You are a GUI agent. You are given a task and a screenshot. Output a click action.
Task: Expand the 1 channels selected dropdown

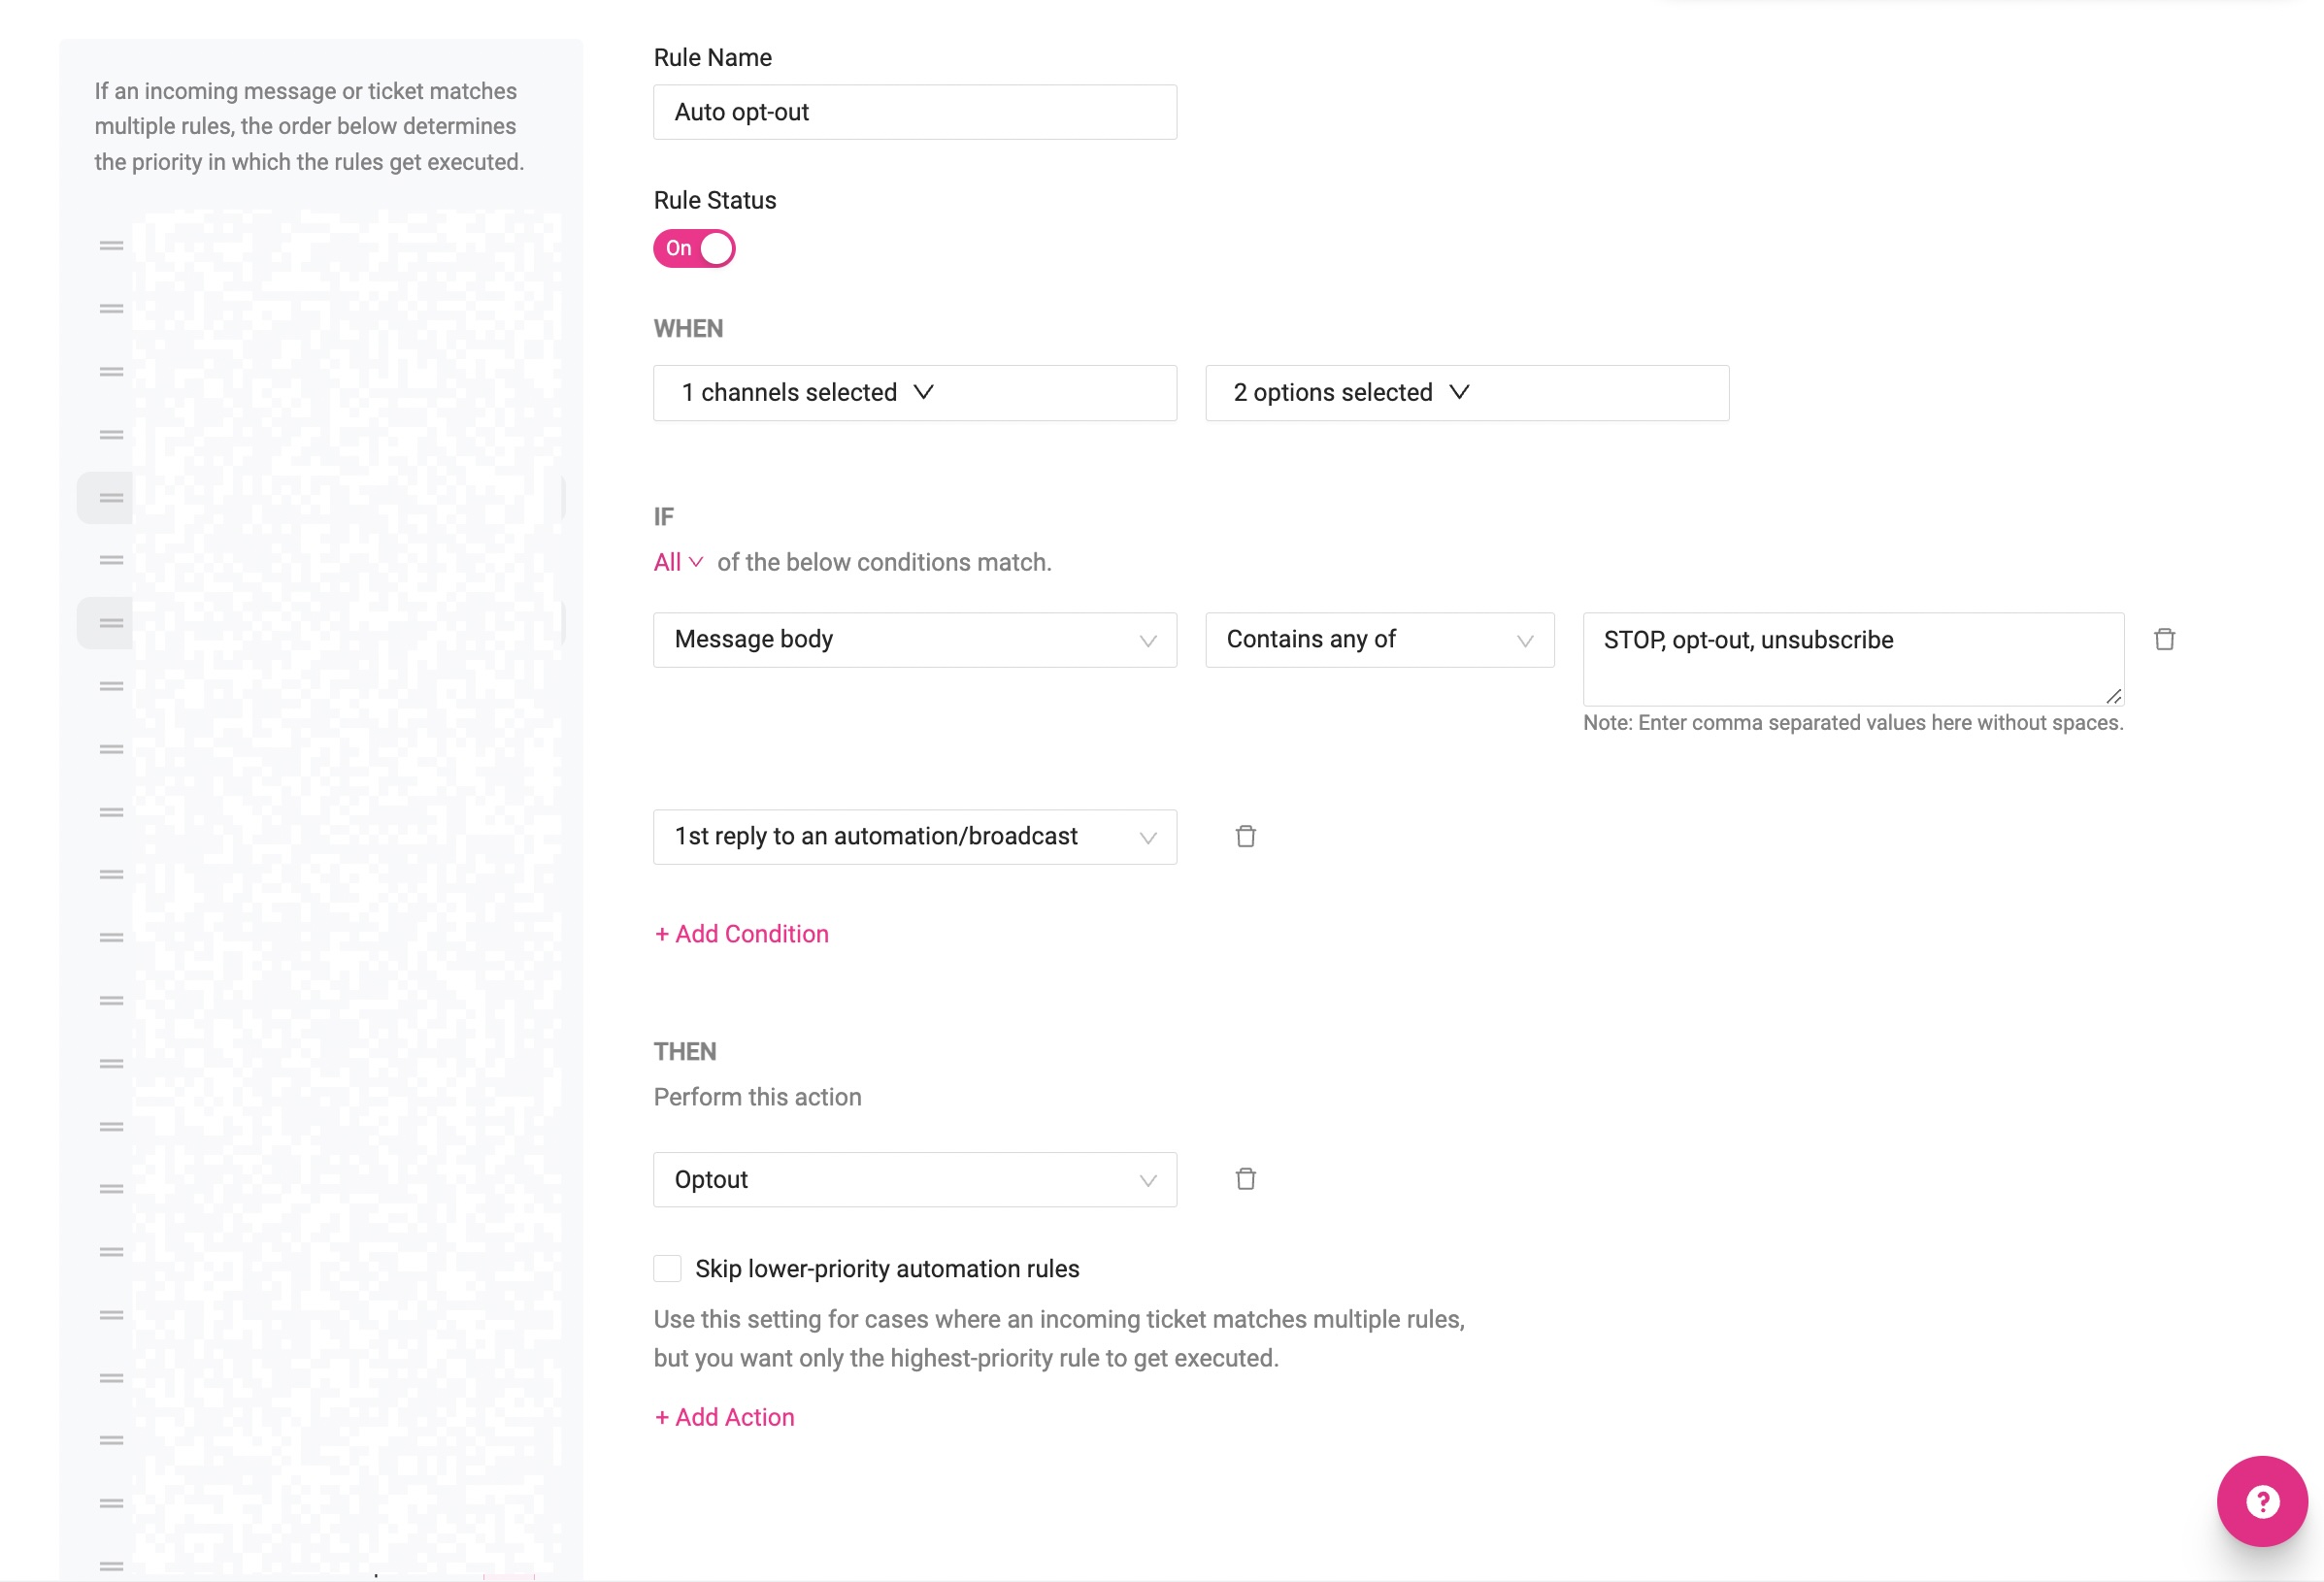(914, 393)
